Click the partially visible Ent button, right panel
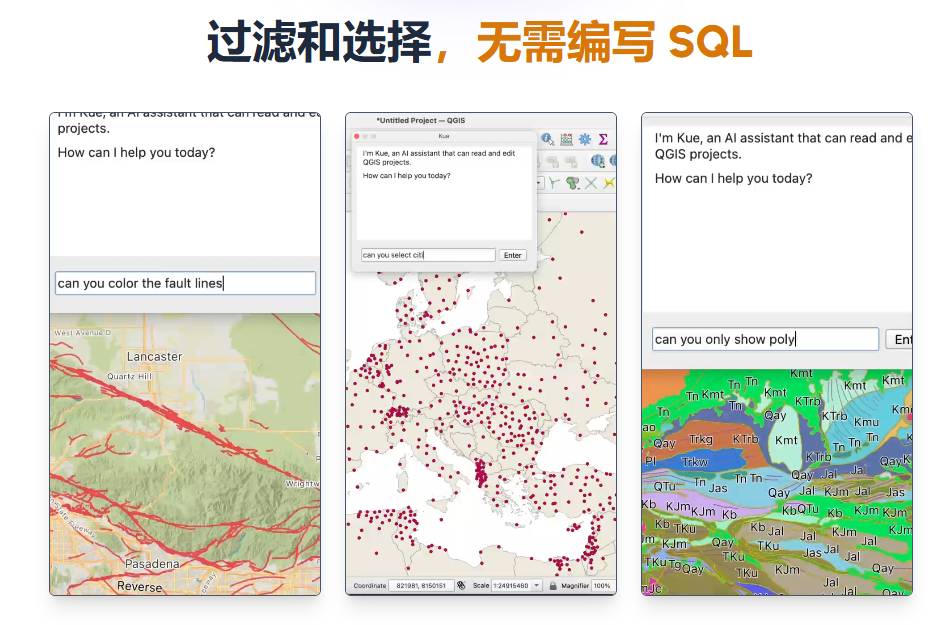The width and height of the screenshot is (946, 625). (x=899, y=339)
